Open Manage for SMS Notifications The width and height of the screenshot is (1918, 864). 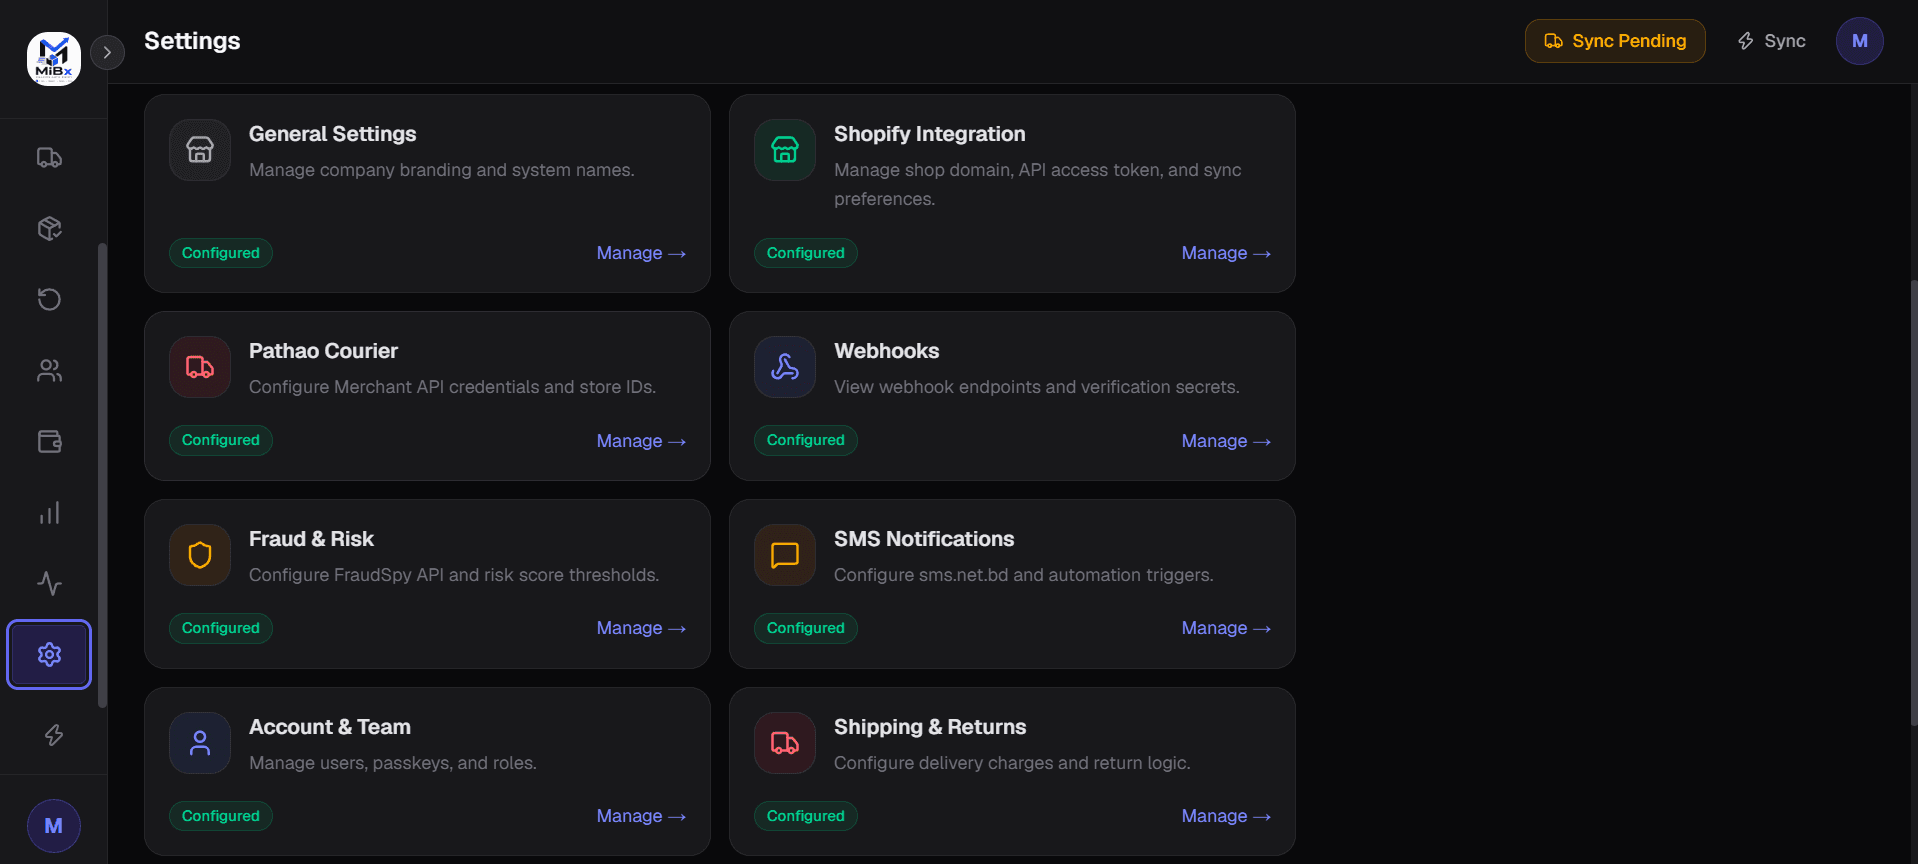click(1226, 628)
